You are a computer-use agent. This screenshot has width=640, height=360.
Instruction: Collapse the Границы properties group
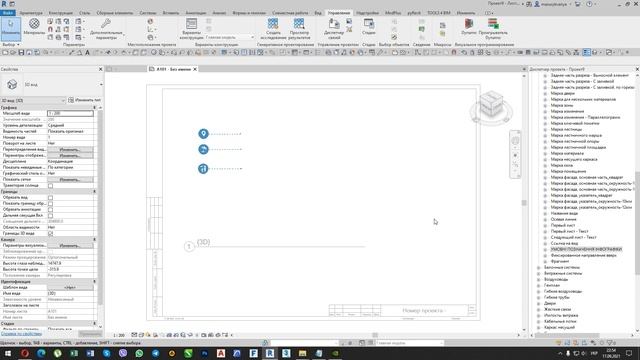click(94, 191)
